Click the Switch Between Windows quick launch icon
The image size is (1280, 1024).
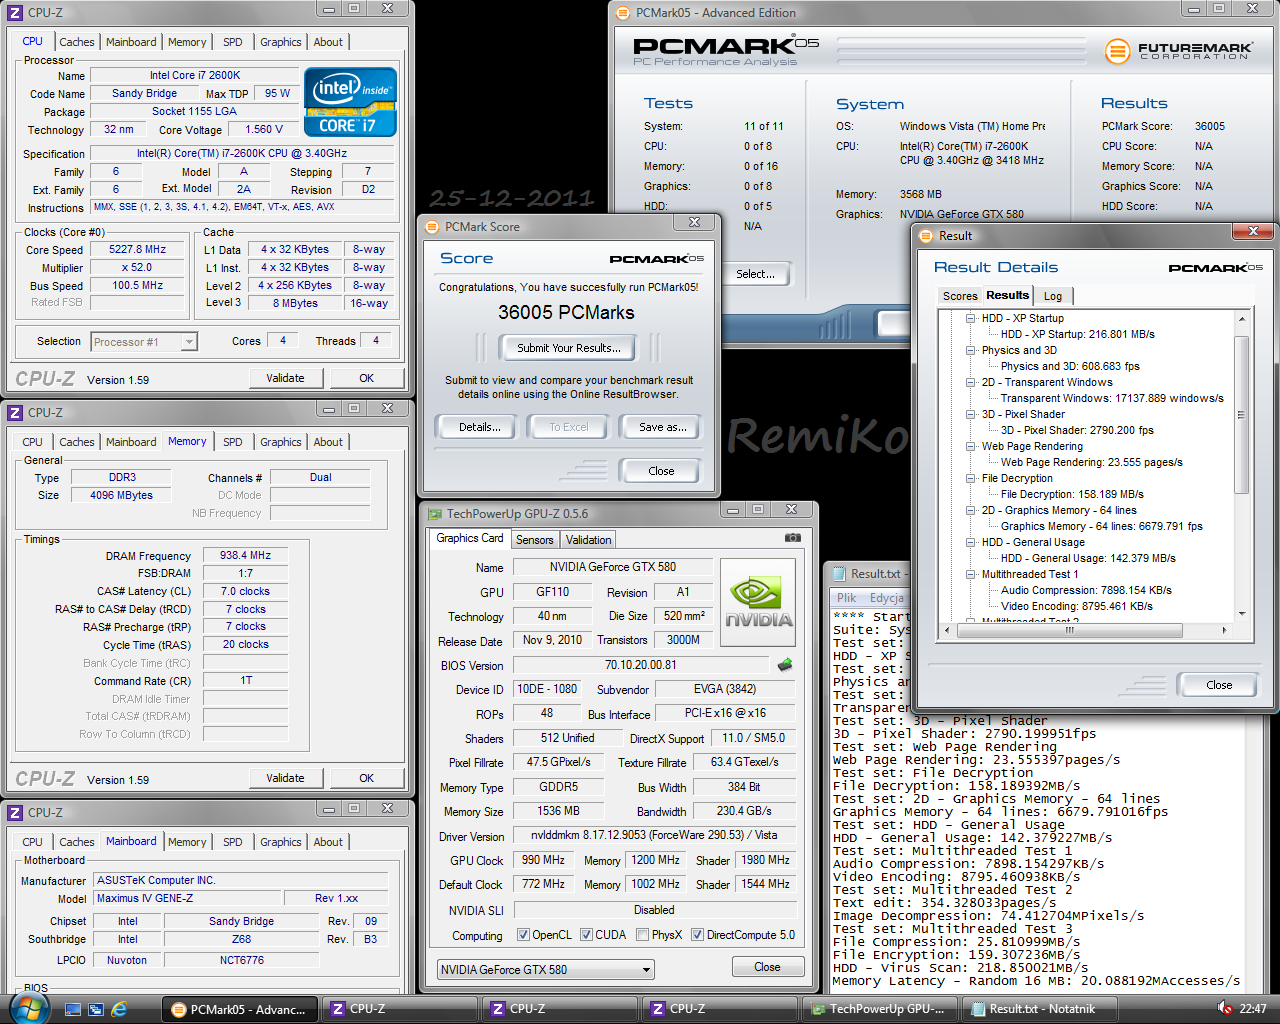coord(96,1009)
